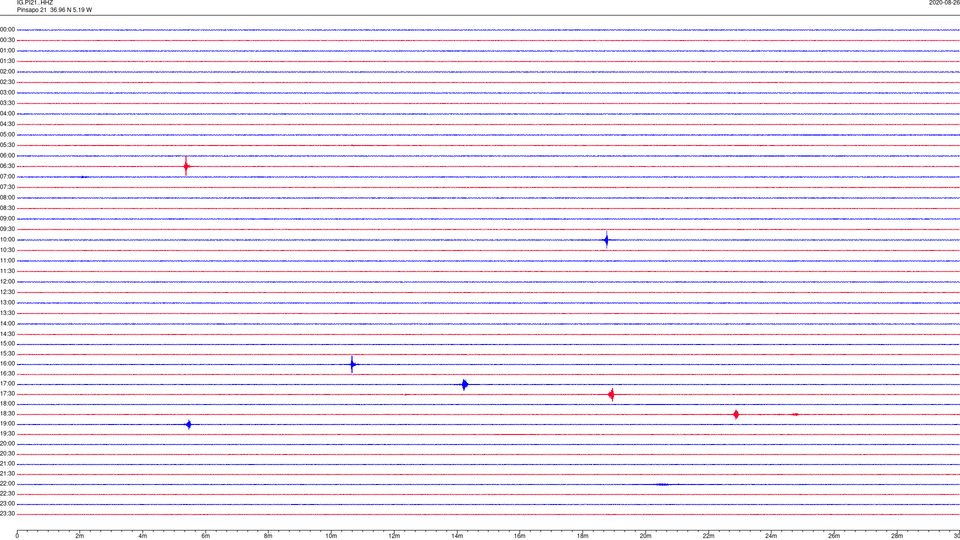Image resolution: width=960 pixels, height=540 pixels.
Task: Click the '14:30' trace time label
Action: tap(7, 334)
